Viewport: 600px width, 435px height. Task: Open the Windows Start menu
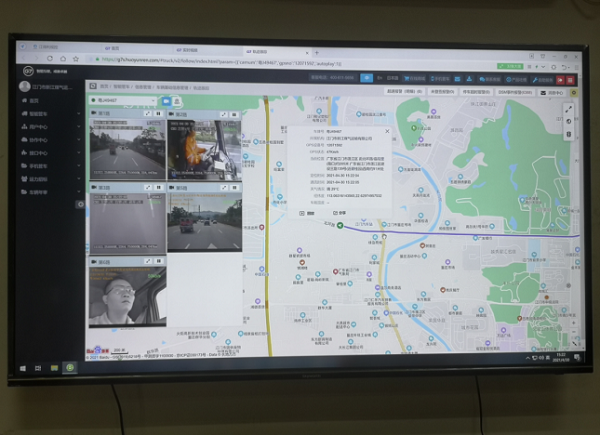23,368
